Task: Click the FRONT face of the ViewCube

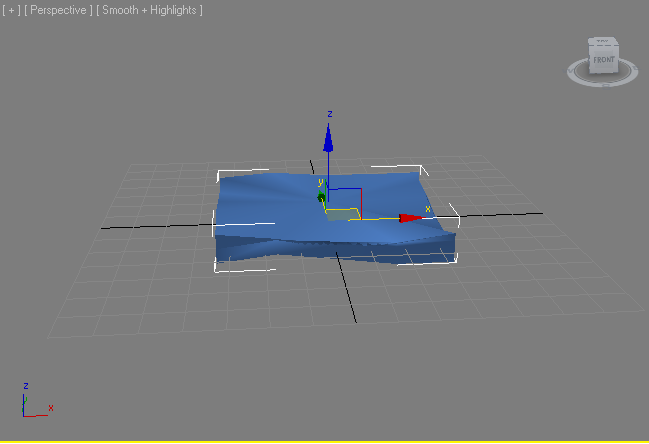Action: (x=603, y=60)
